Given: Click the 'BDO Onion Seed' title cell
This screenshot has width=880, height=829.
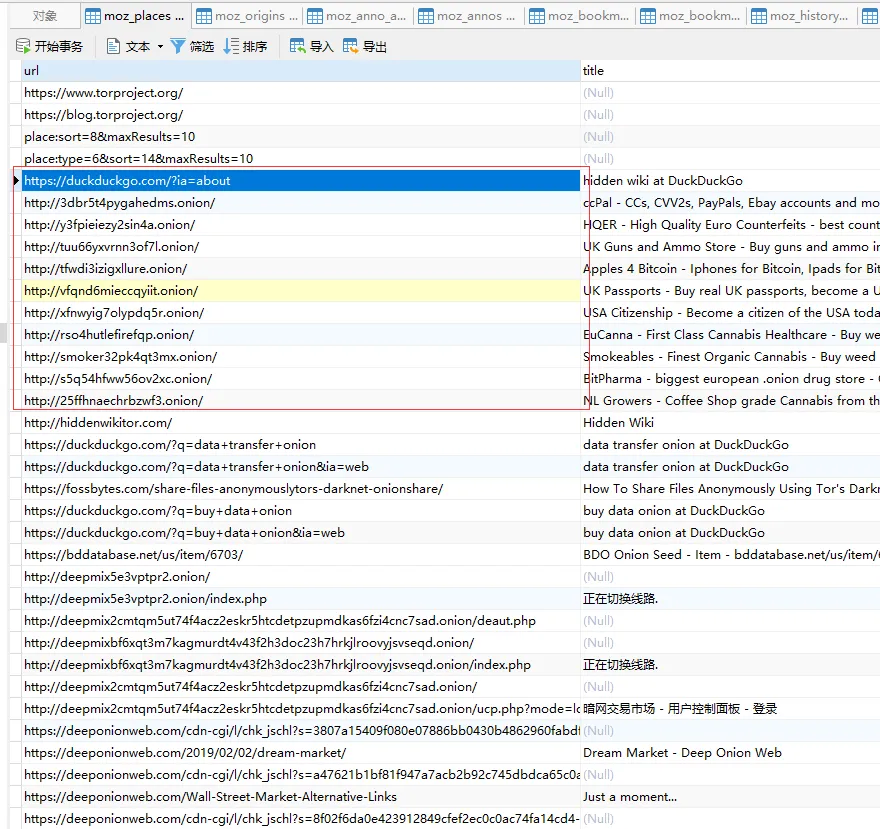Looking at the screenshot, I should (730, 555).
